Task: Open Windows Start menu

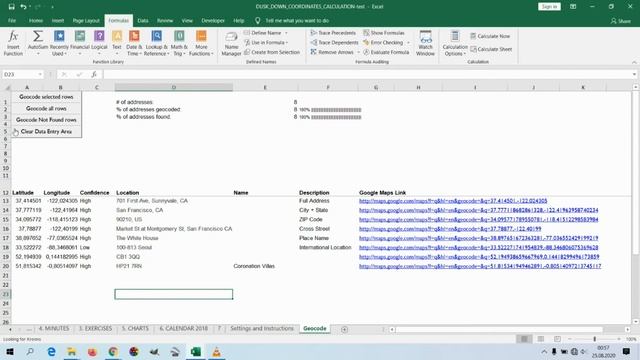Action: point(10,351)
